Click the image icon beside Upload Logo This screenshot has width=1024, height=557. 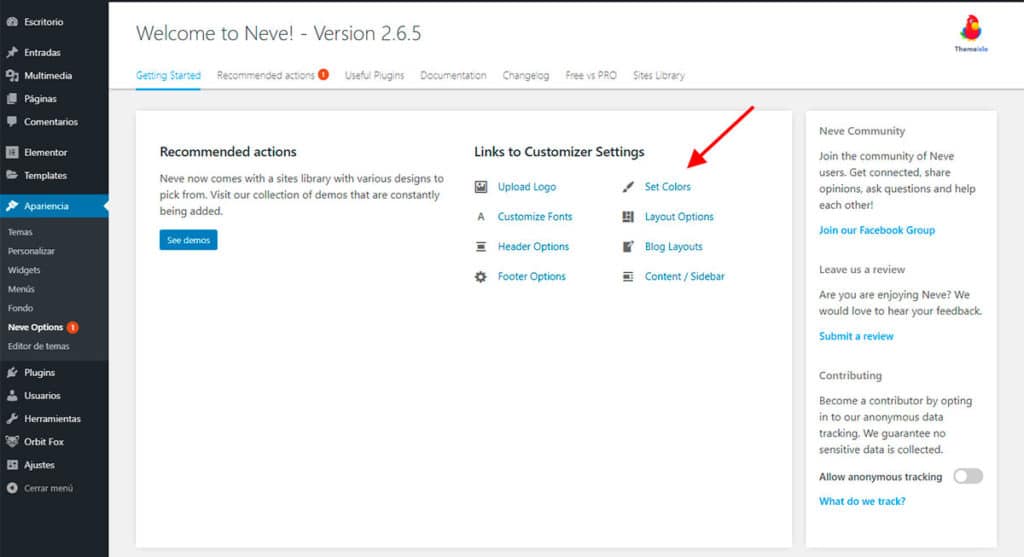click(481, 187)
